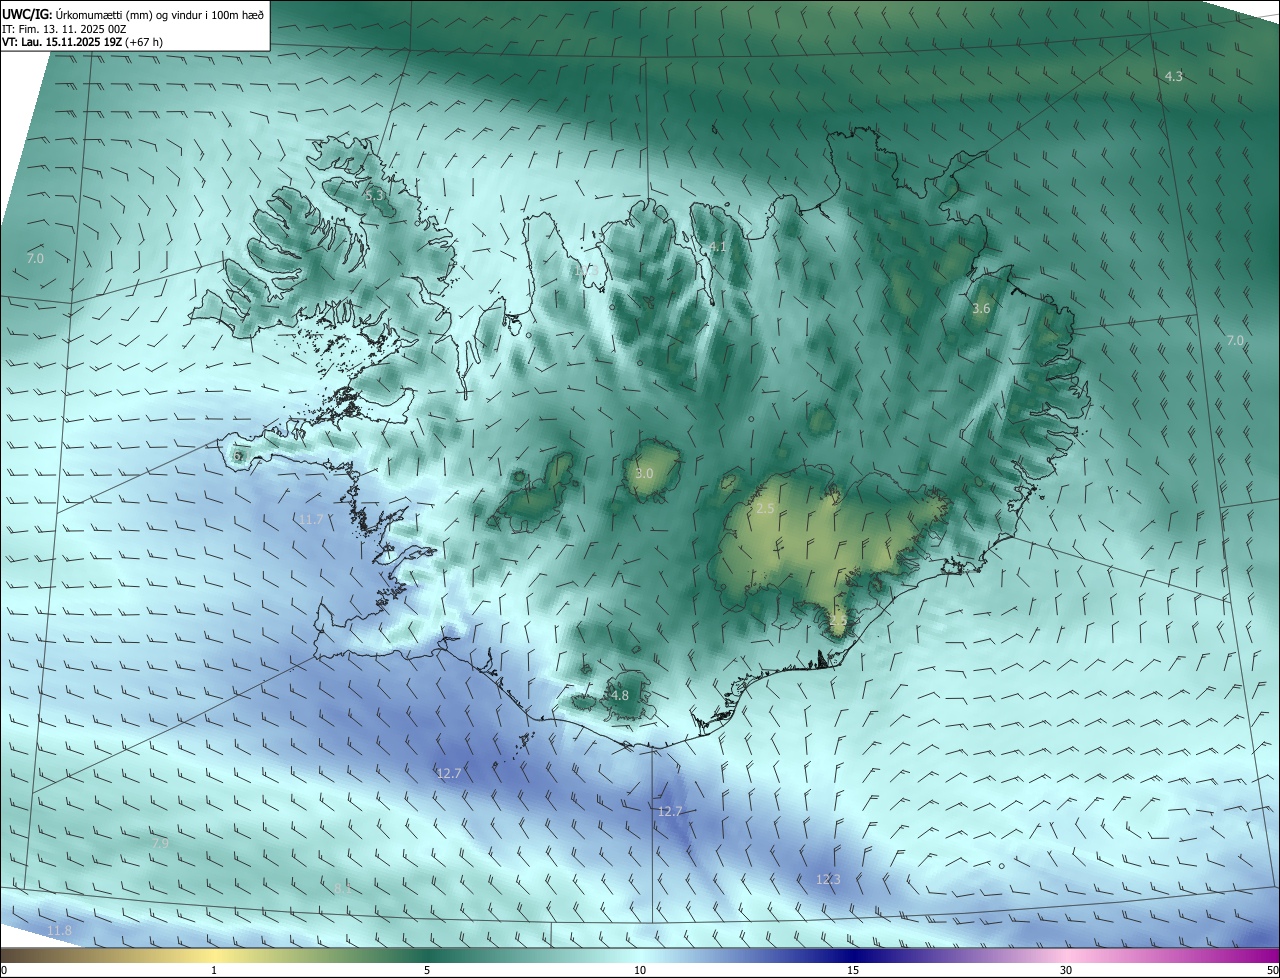
Task: Click the 4.3 value label over the northeast sea
Action: [1174, 77]
